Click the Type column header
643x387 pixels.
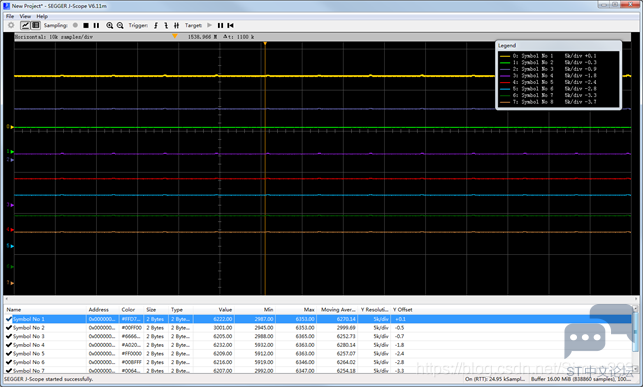(x=181, y=310)
